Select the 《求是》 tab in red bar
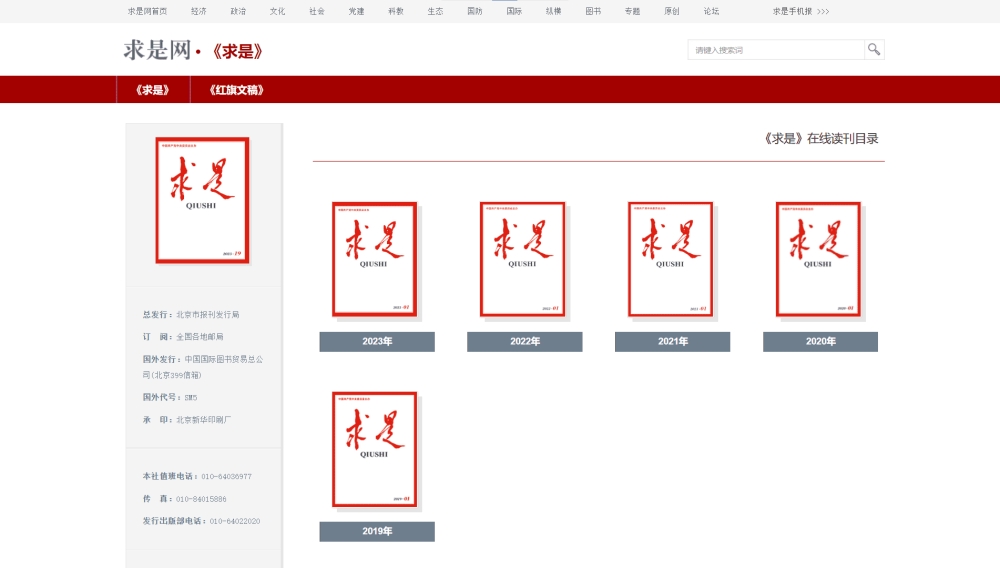 pos(153,90)
